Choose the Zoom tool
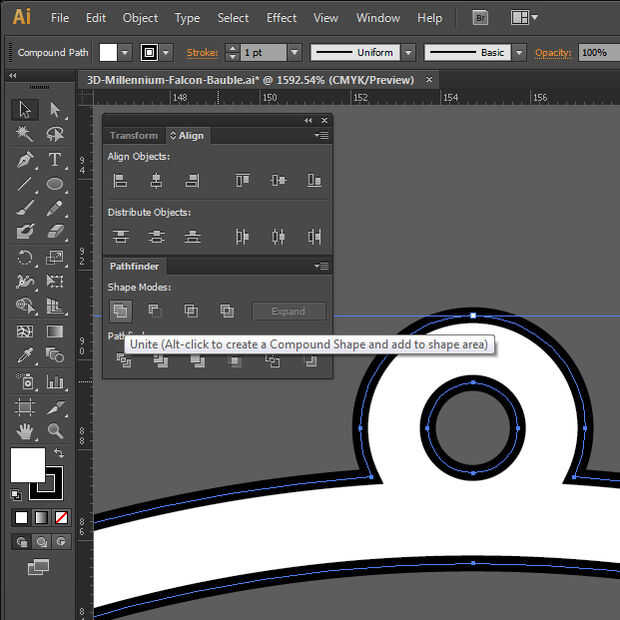Viewport: 620px width, 620px height. pos(55,431)
